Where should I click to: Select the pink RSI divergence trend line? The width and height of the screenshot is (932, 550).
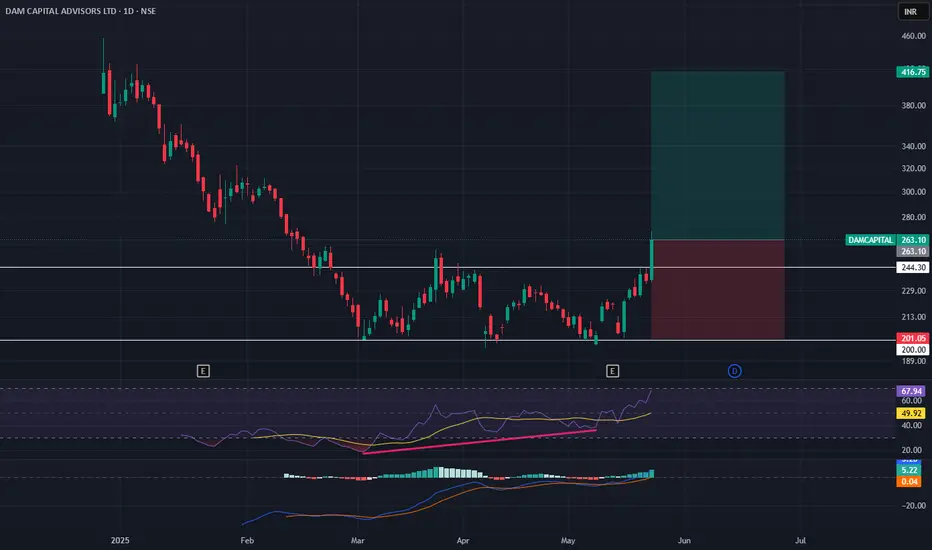tap(480, 441)
